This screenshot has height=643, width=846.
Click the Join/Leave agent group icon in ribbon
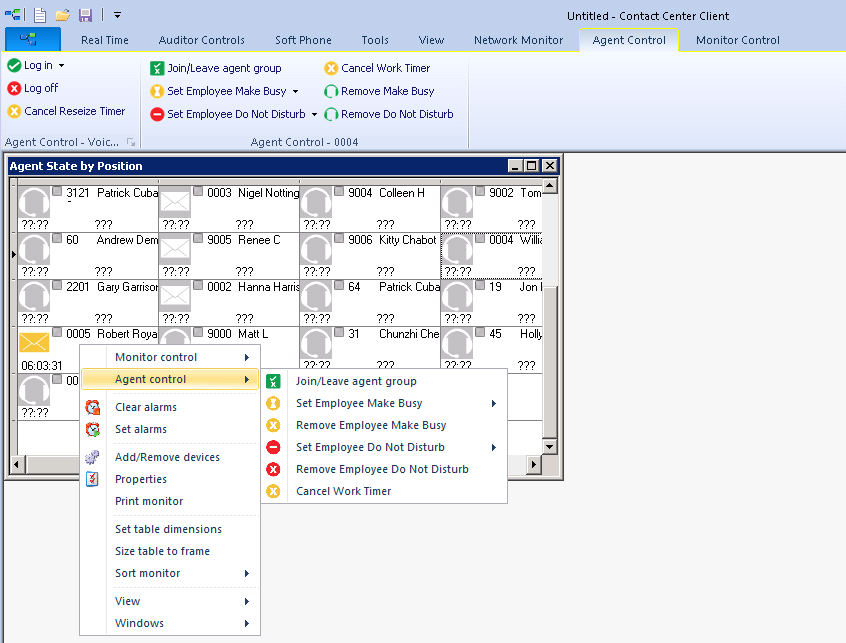(x=157, y=68)
